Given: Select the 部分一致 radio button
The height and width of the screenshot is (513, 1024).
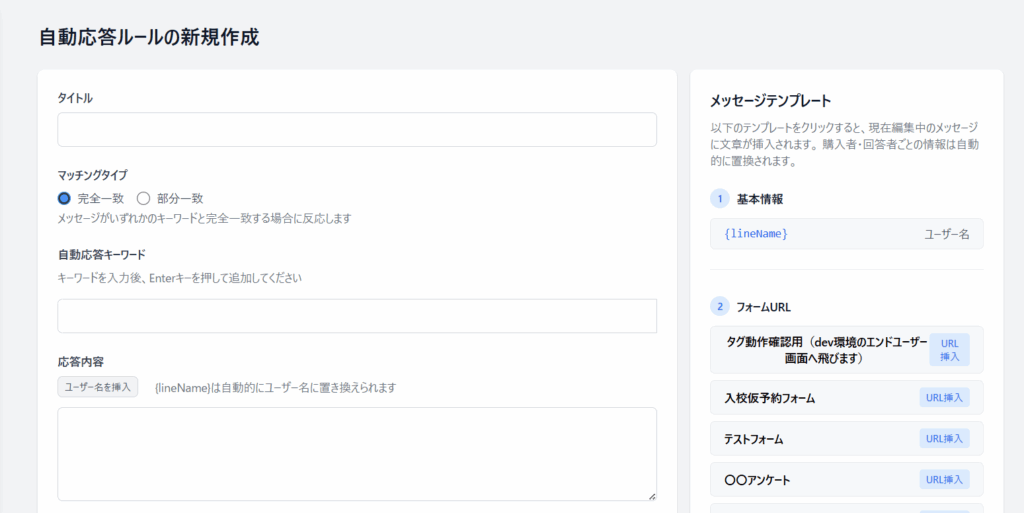Looking at the screenshot, I should [x=144, y=198].
